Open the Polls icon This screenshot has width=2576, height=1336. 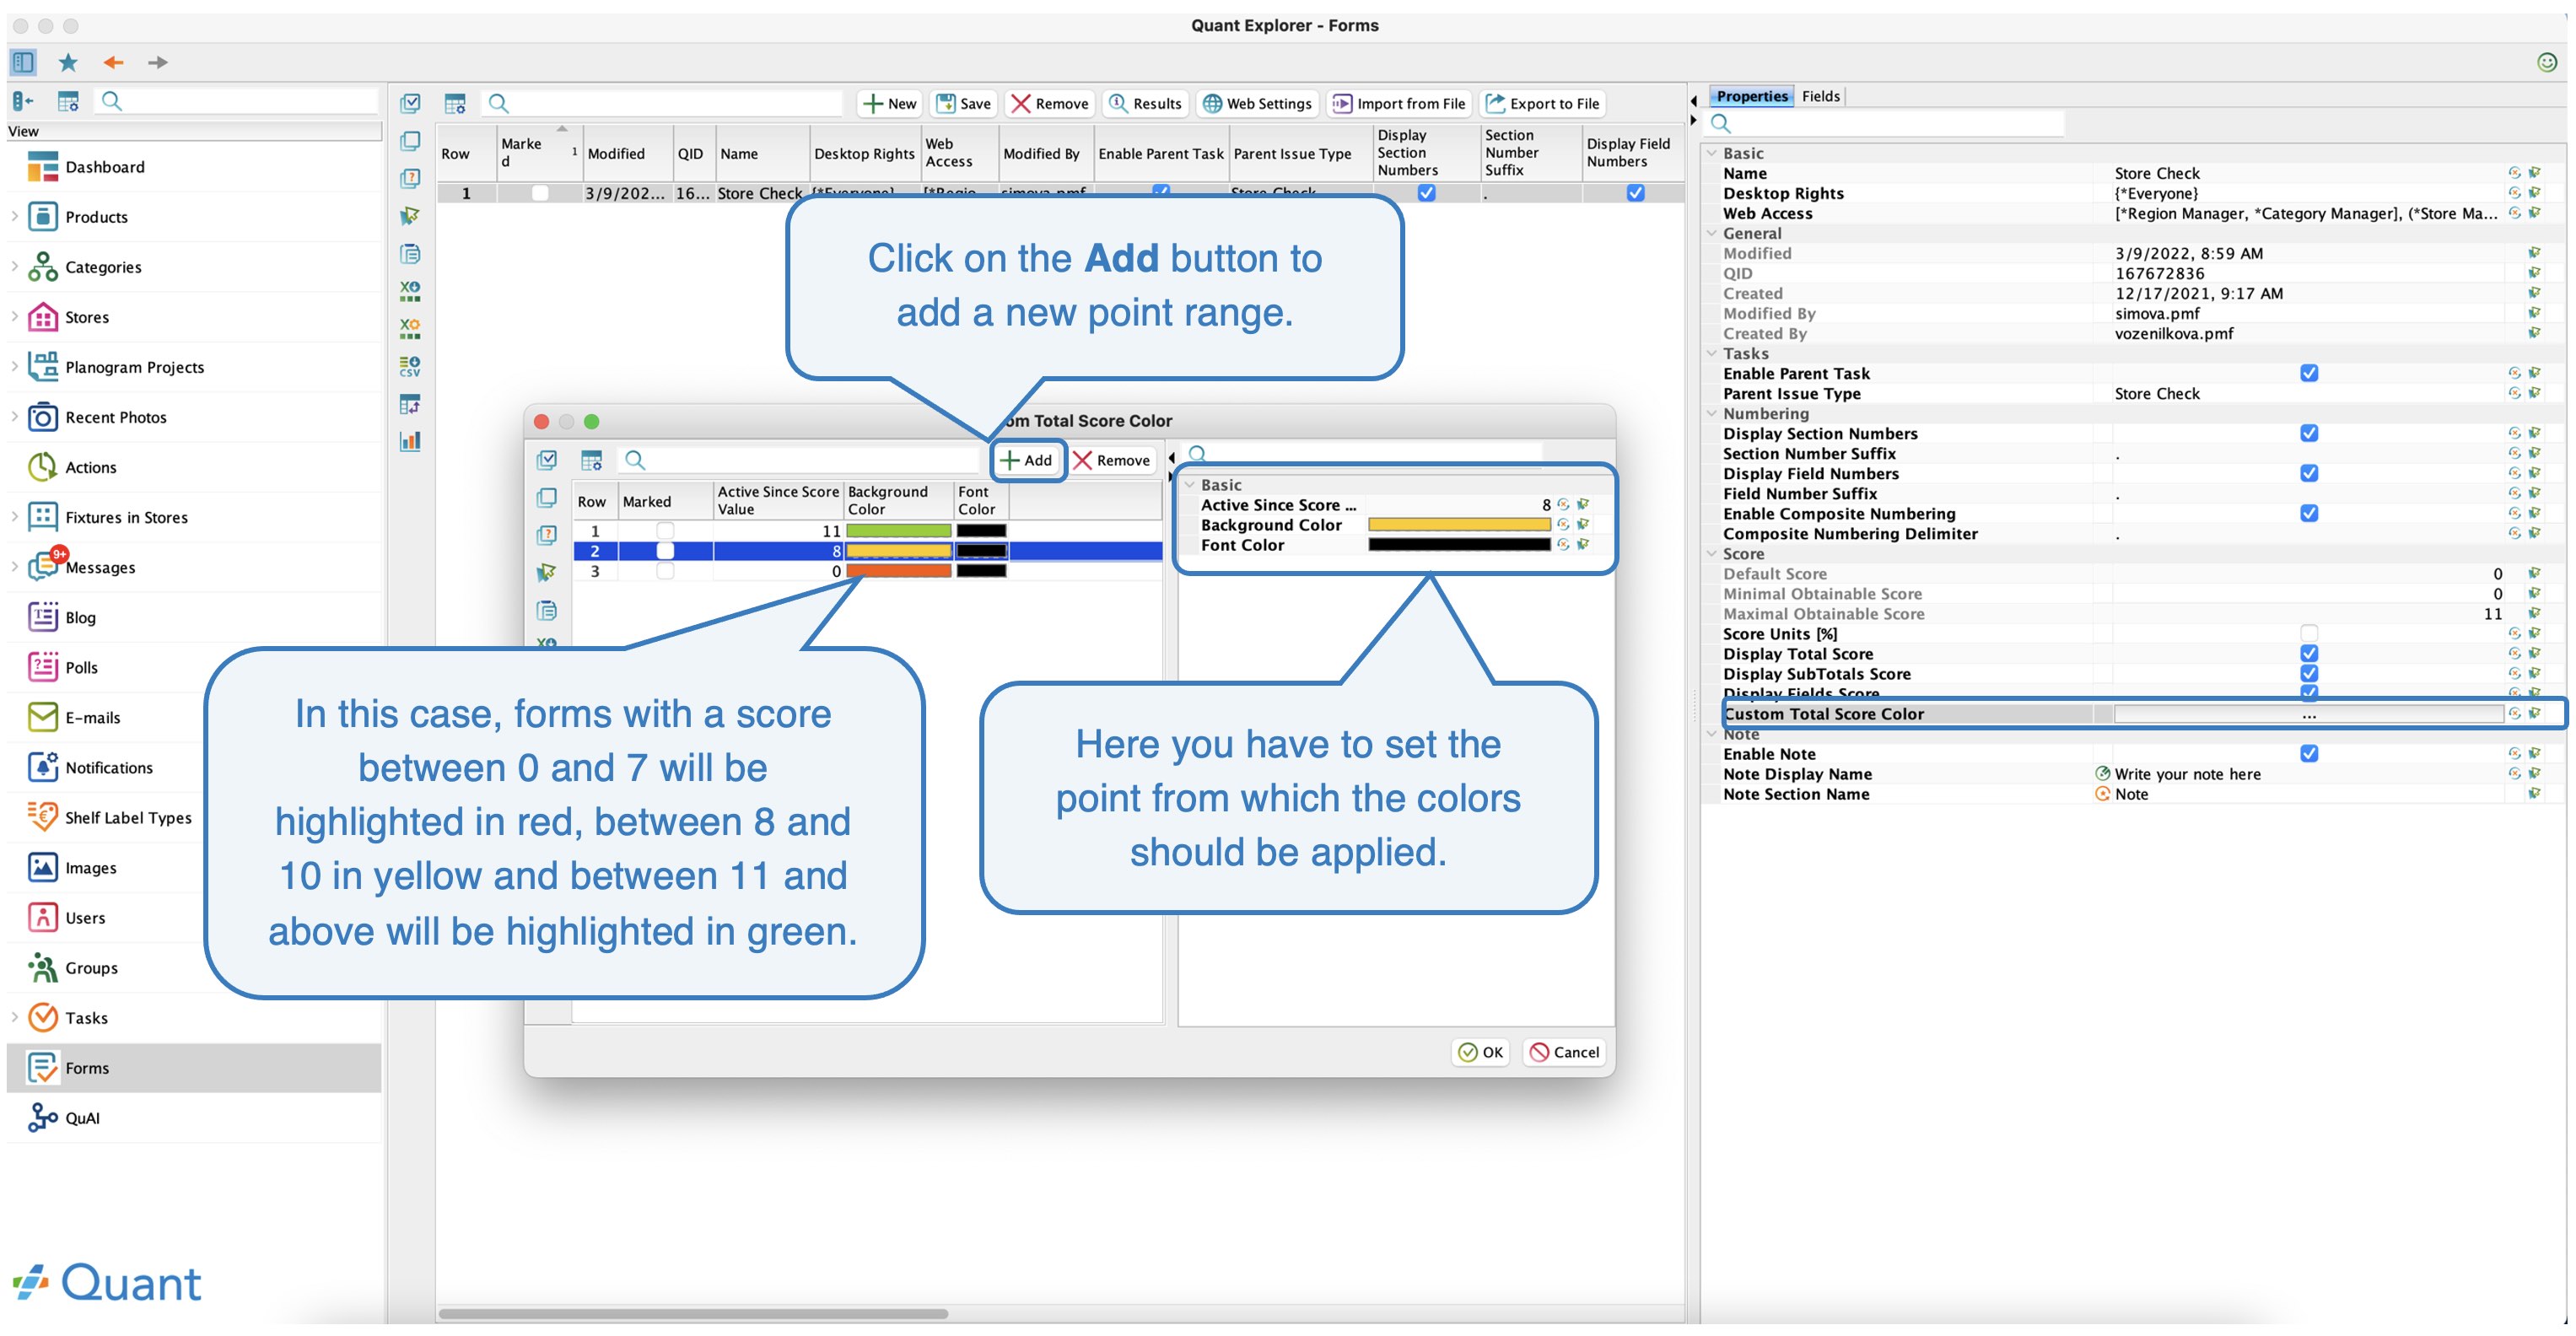pyautogui.click(x=42, y=667)
